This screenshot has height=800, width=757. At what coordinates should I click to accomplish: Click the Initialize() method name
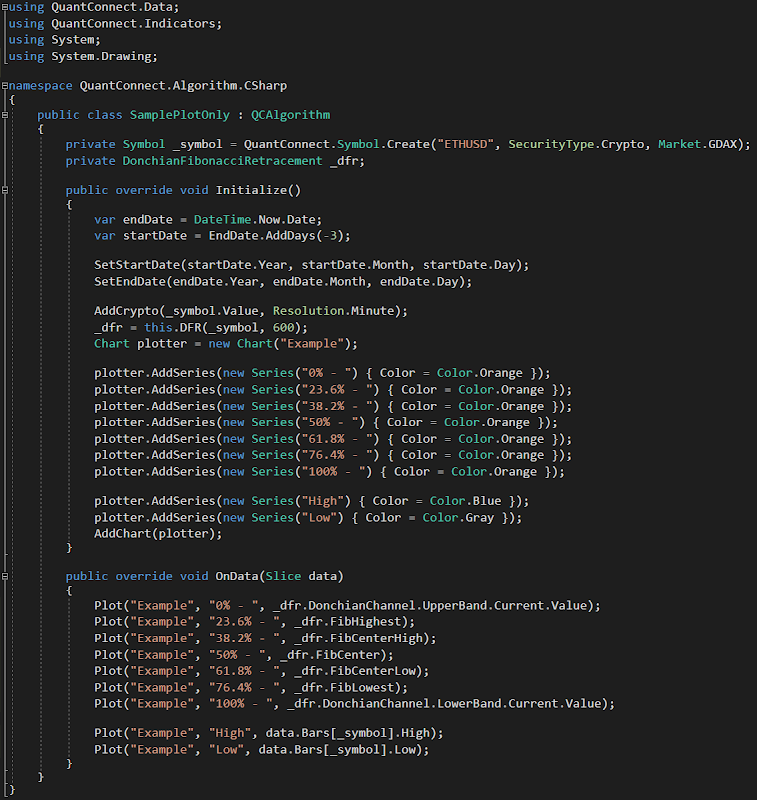pos(258,190)
